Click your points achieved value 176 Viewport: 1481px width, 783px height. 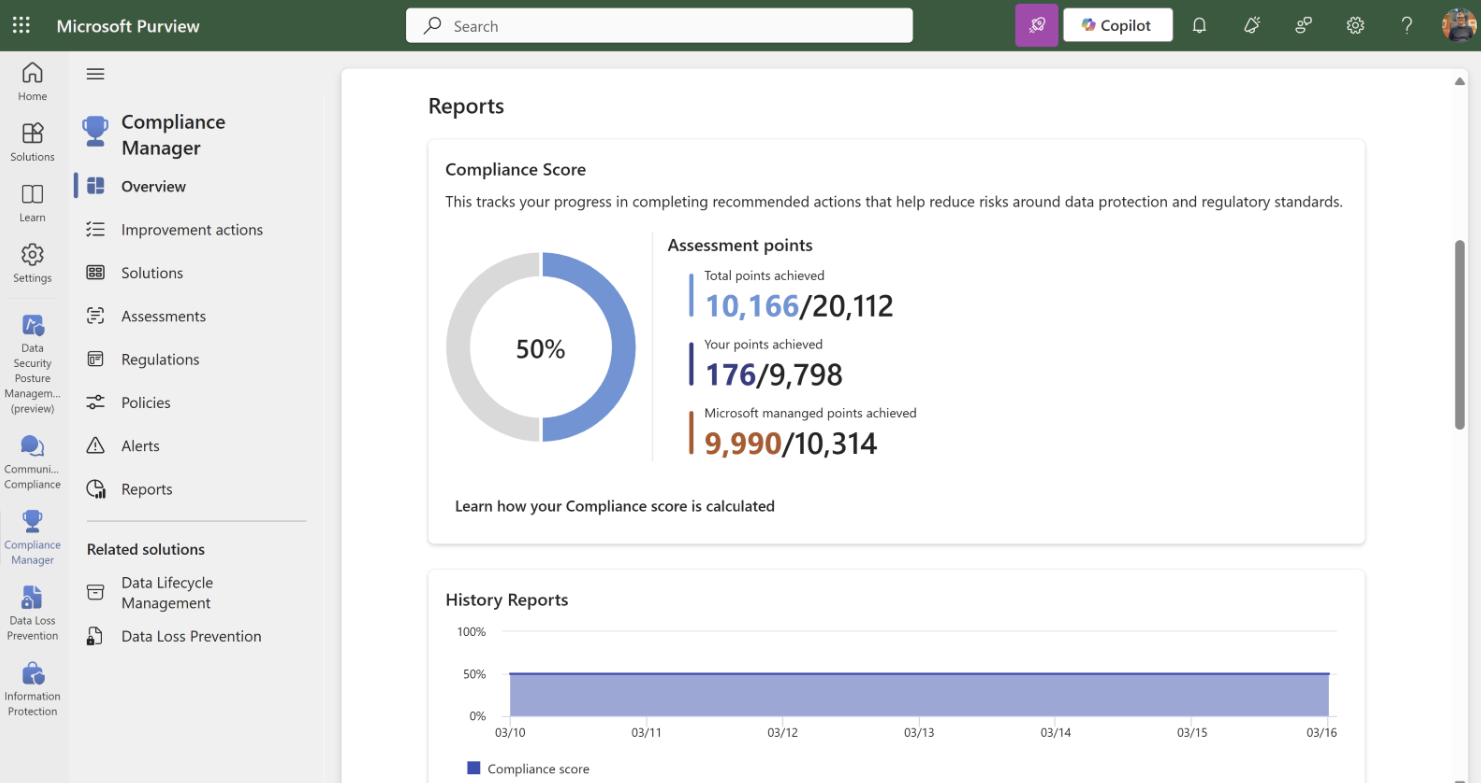click(x=730, y=374)
